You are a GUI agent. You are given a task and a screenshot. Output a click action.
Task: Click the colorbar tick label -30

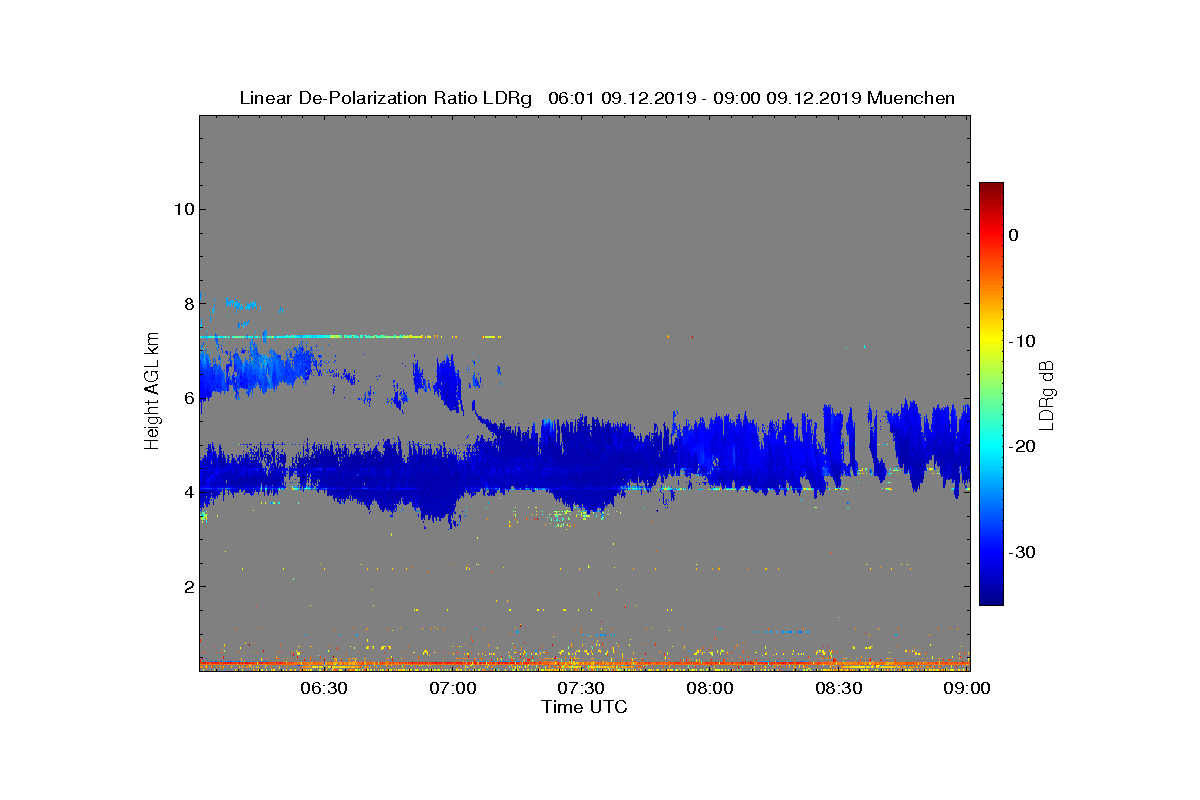tap(1021, 553)
